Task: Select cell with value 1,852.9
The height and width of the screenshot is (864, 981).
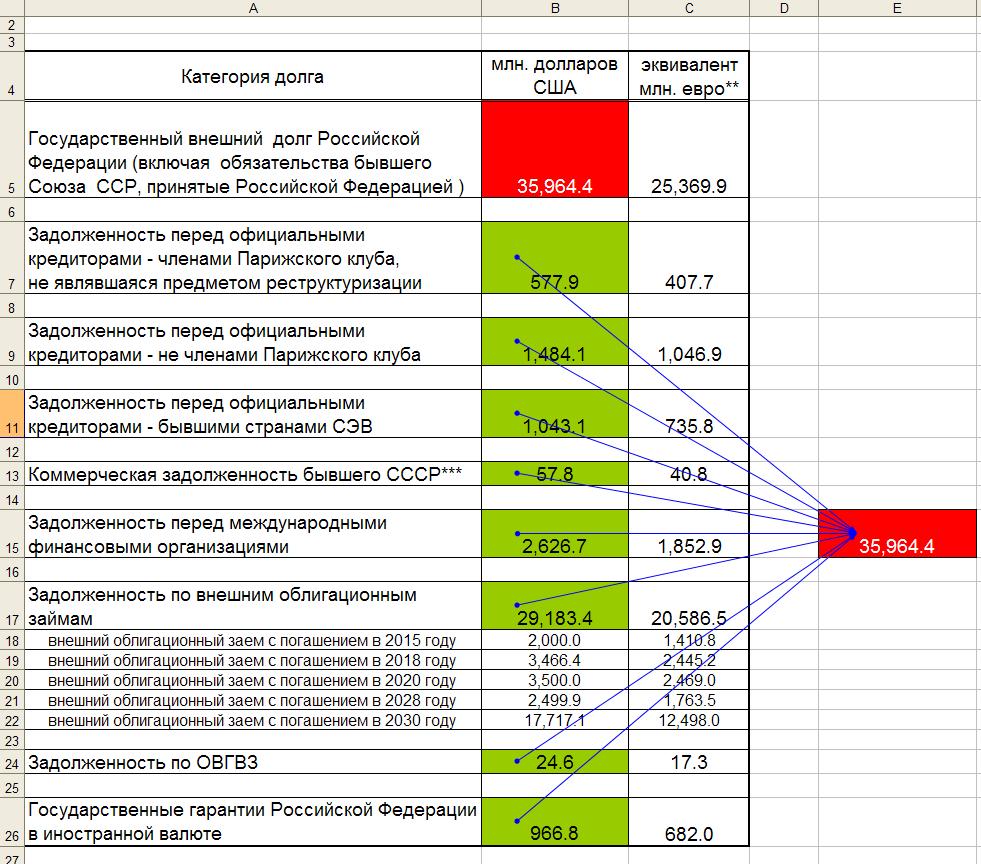Action: (689, 534)
